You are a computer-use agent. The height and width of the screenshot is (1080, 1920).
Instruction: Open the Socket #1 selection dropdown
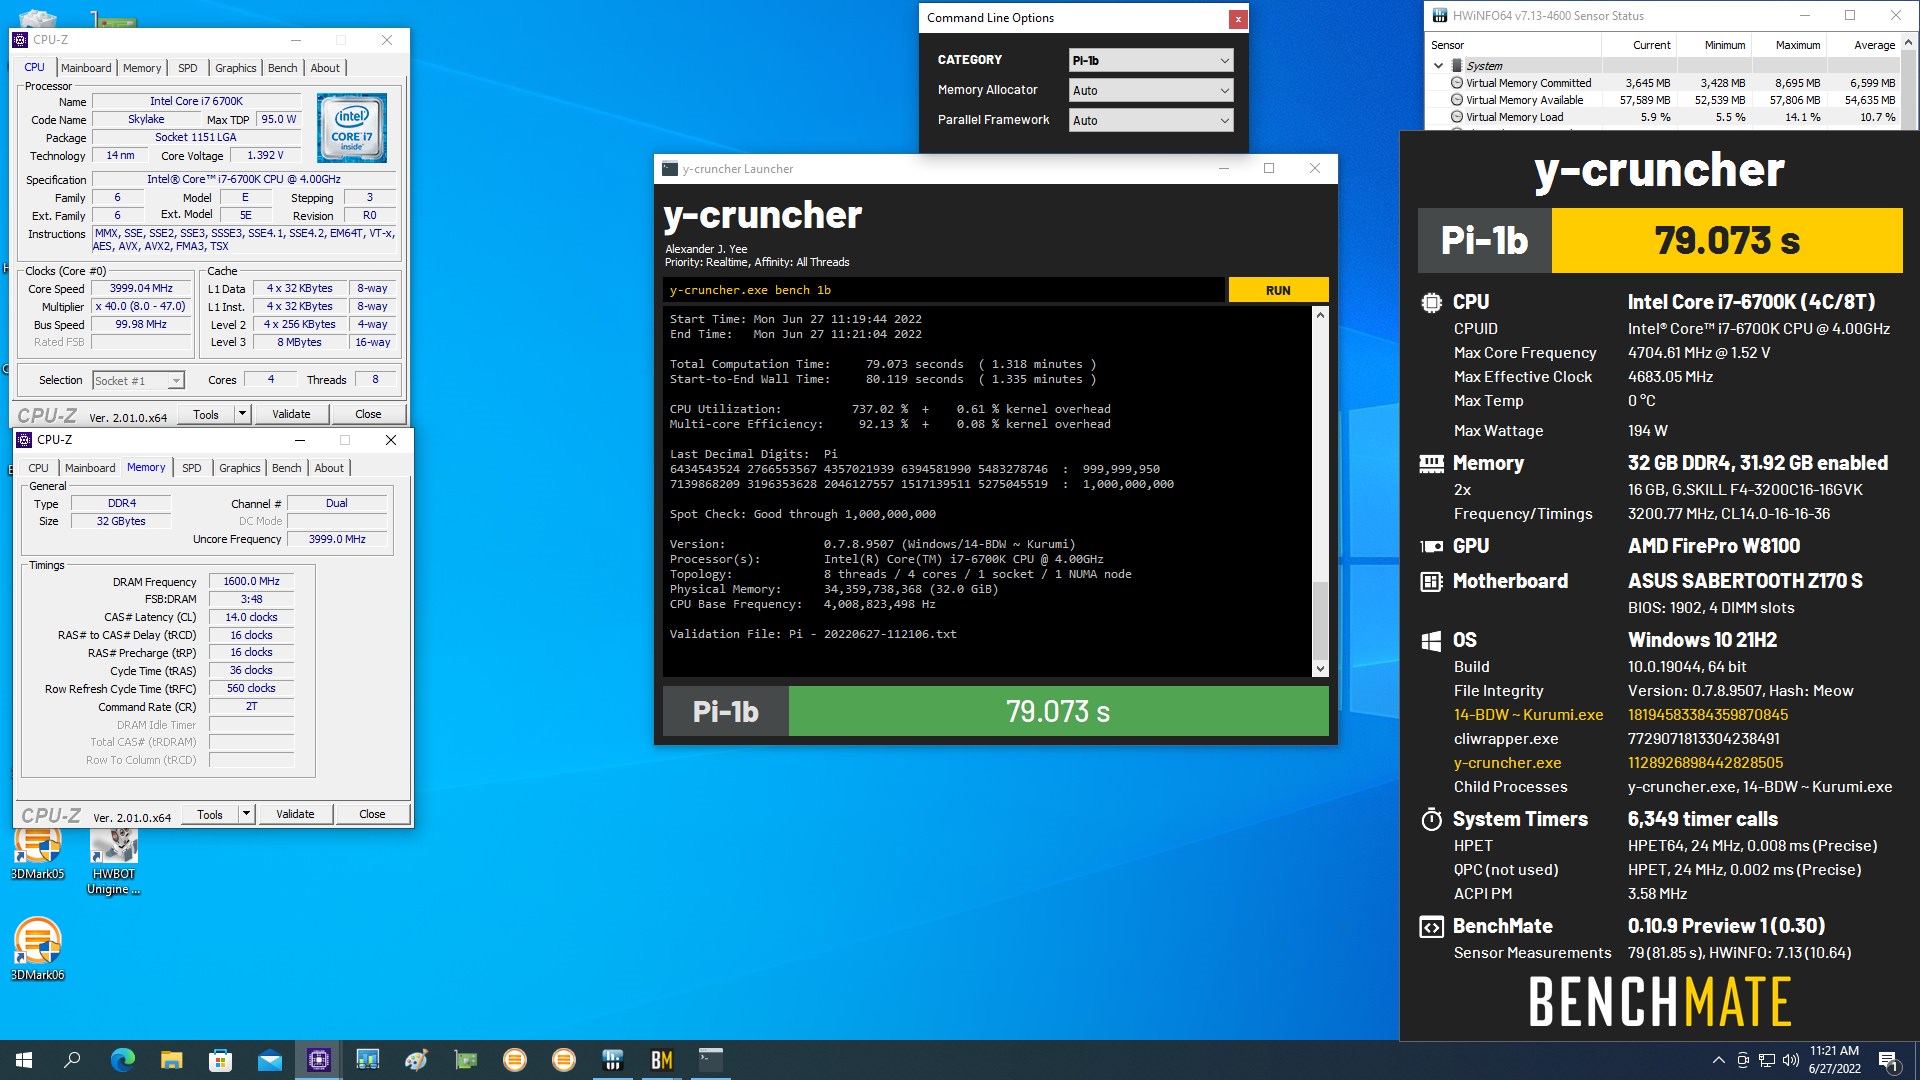pos(139,380)
